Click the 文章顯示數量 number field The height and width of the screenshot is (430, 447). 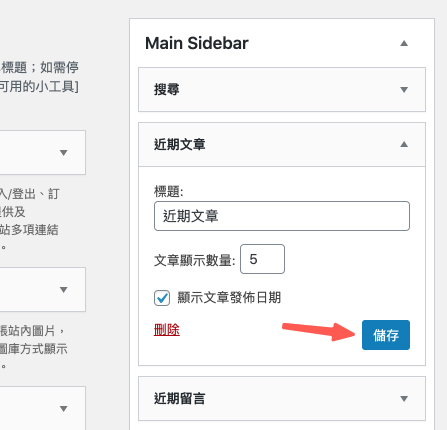[x=262, y=259]
